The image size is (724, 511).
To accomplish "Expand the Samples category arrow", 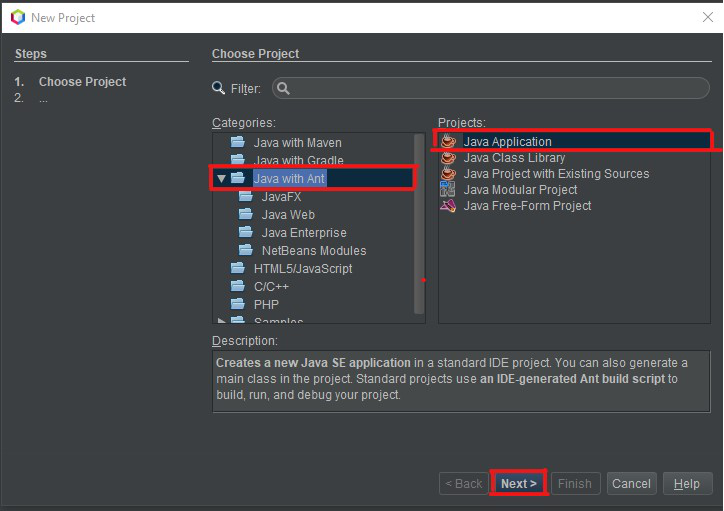I will pyautogui.click(x=222, y=320).
